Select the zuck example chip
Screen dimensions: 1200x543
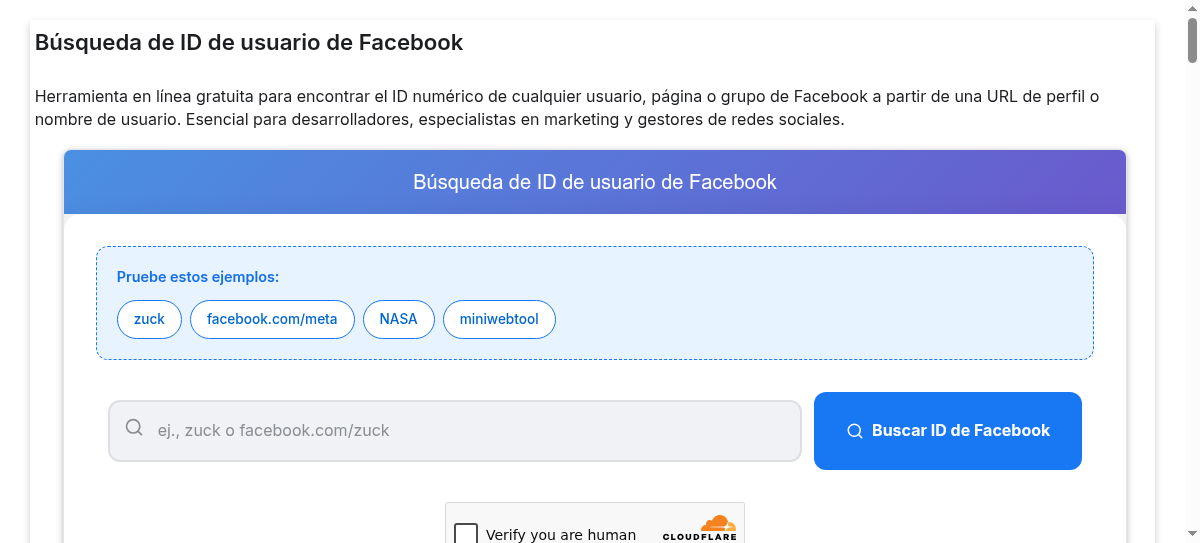pyautogui.click(x=149, y=319)
